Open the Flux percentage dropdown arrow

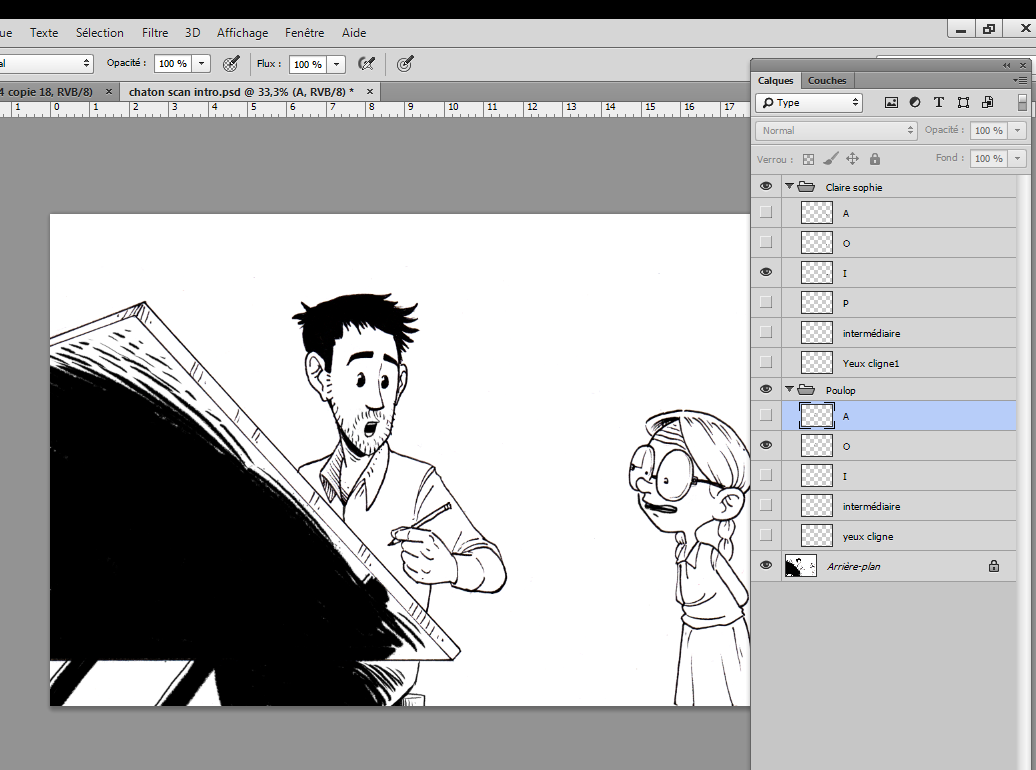pos(337,63)
